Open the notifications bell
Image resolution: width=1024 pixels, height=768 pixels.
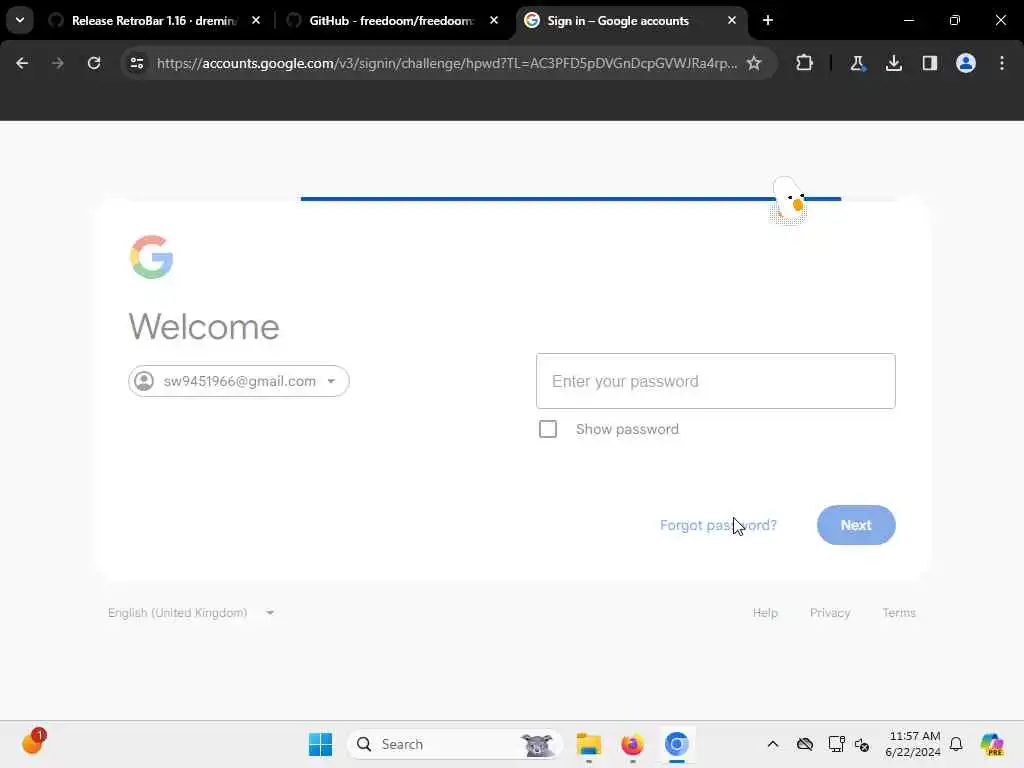pos(956,744)
